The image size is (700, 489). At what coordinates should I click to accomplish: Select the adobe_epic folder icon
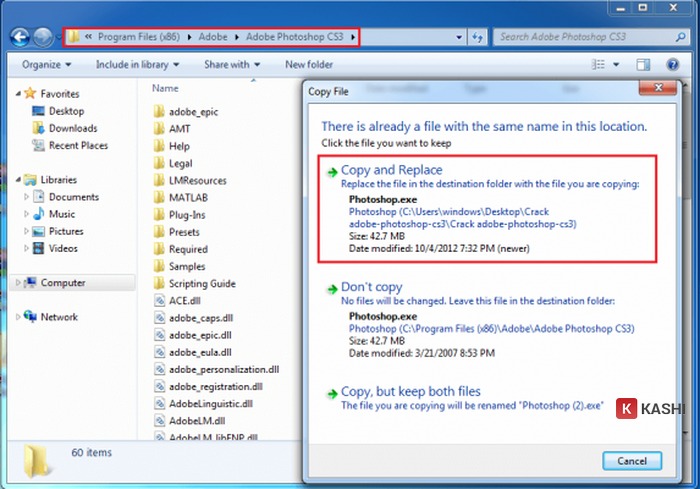tap(158, 112)
